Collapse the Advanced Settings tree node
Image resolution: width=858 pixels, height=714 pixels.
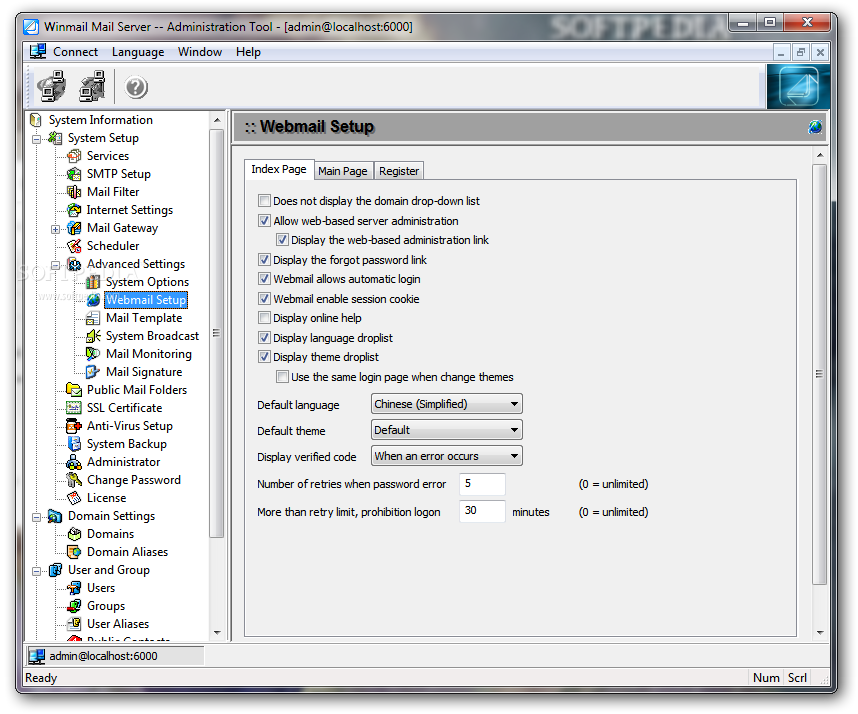click(x=56, y=265)
